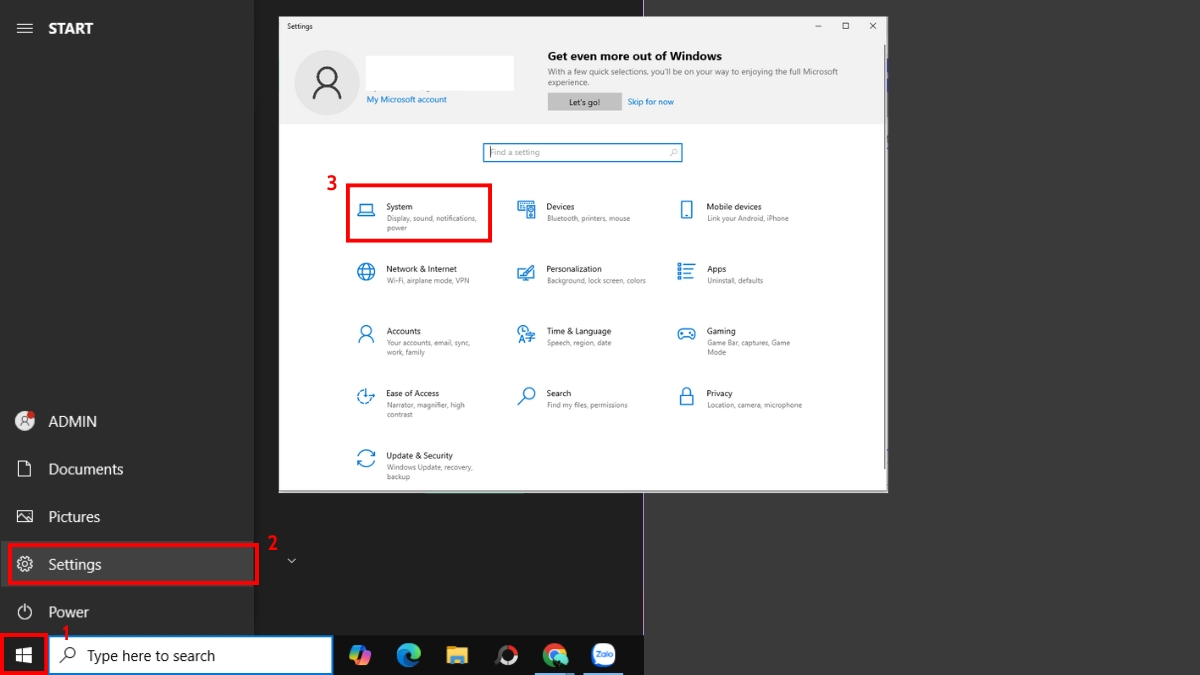The width and height of the screenshot is (1200, 675).
Task: Click the Let's go! button
Action: click(584, 101)
